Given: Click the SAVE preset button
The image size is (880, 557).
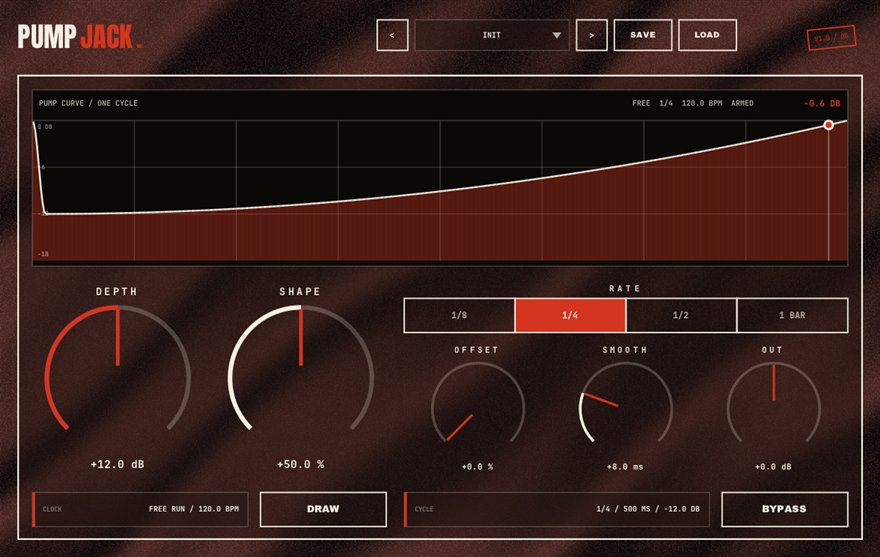Looking at the screenshot, I should pos(643,35).
